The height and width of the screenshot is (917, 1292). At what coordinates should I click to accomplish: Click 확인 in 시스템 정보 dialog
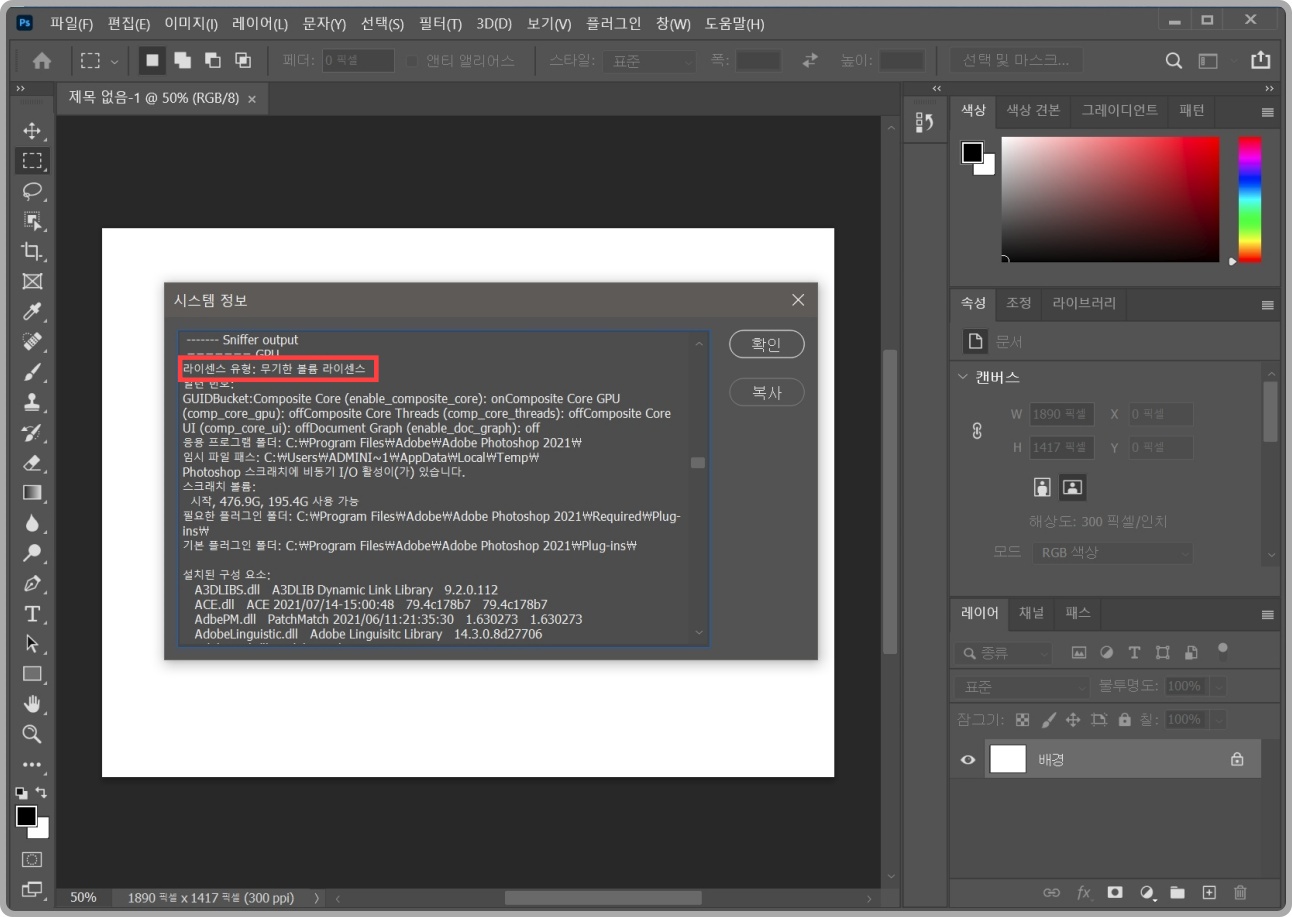point(767,344)
